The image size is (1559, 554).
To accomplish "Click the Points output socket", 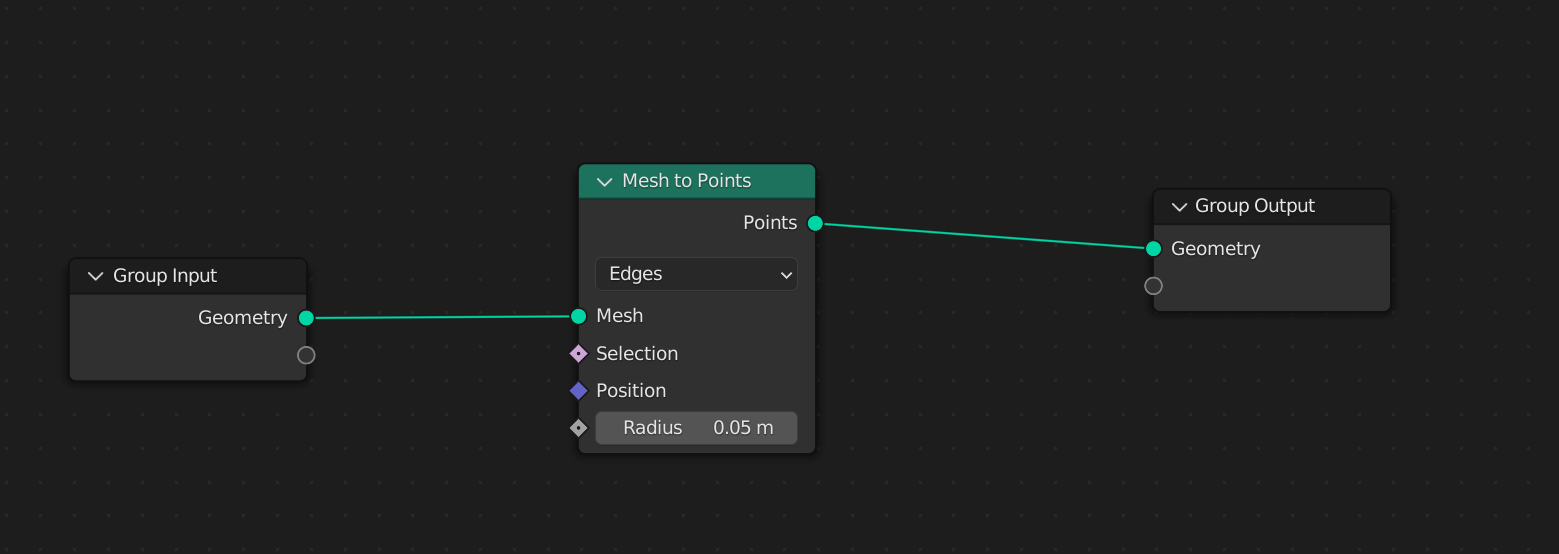I will [x=815, y=223].
